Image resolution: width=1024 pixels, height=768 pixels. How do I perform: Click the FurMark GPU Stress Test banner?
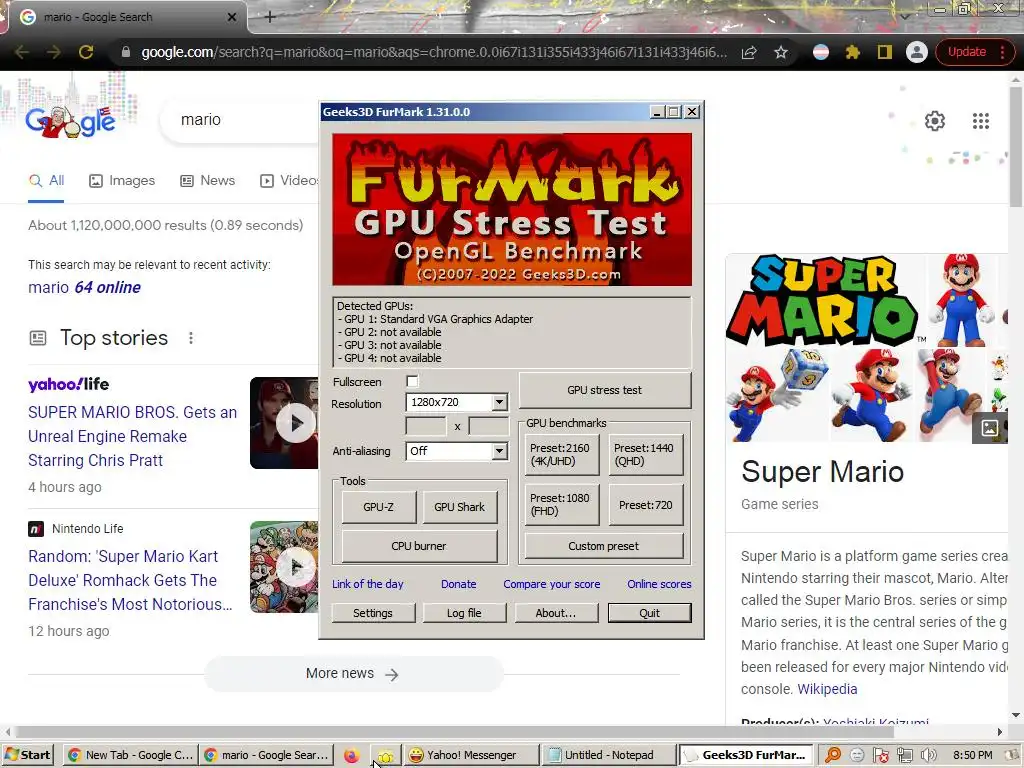pyautogui.click(x=512, y=210)
